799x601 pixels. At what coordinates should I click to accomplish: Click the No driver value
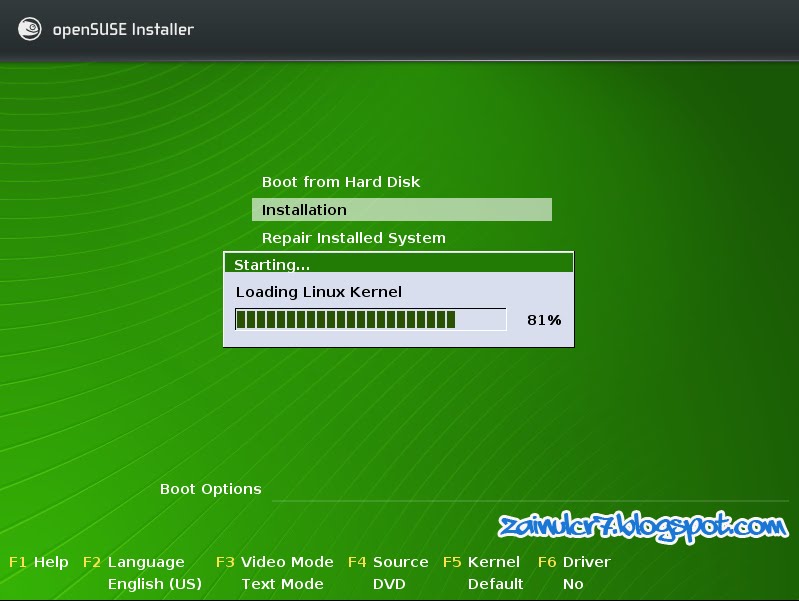tap(573, 584)
